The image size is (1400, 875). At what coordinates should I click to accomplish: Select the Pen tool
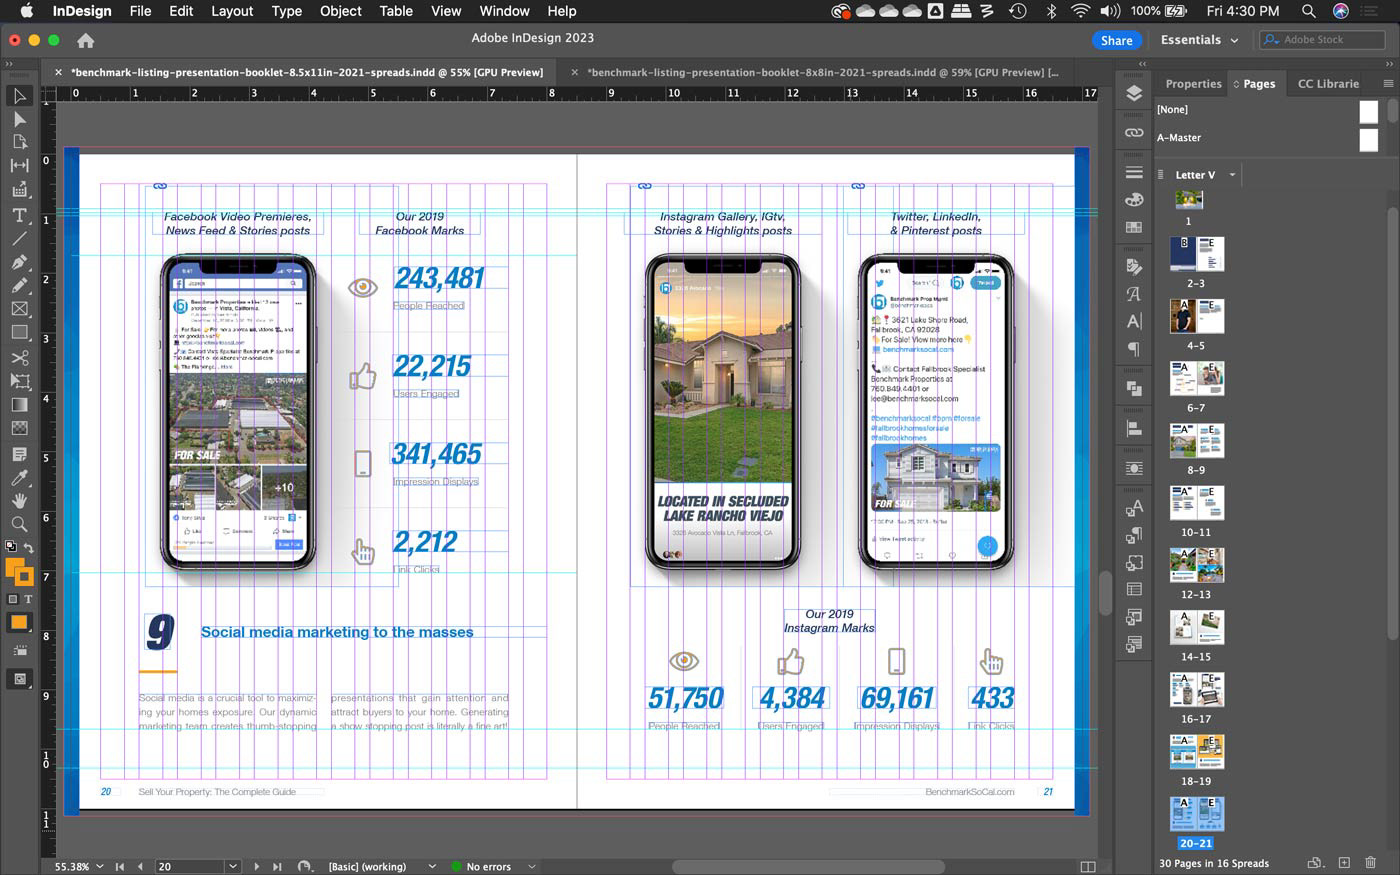[x=19, y=262]
